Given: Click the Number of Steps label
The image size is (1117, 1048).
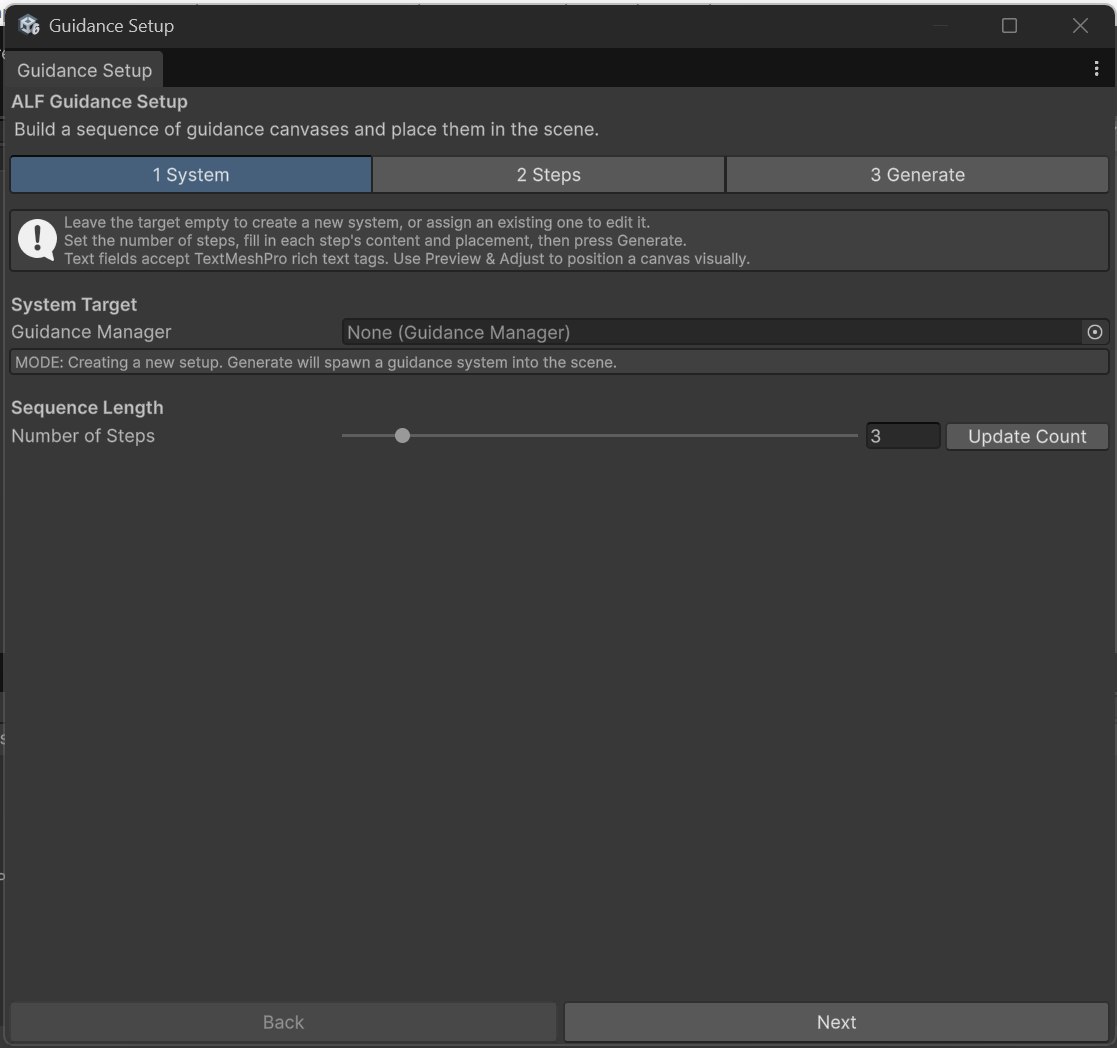Looking at the screenshot, I should tap(83, 436).
